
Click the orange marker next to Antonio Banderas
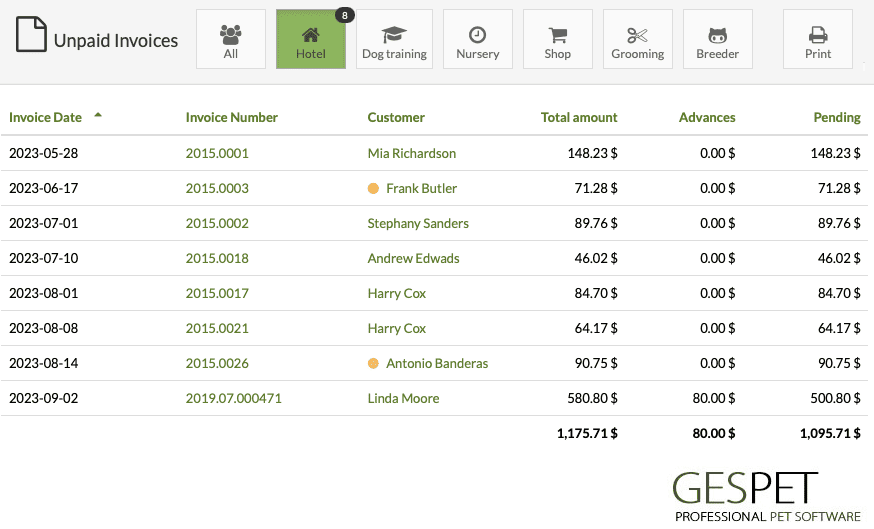pos(373,363)
